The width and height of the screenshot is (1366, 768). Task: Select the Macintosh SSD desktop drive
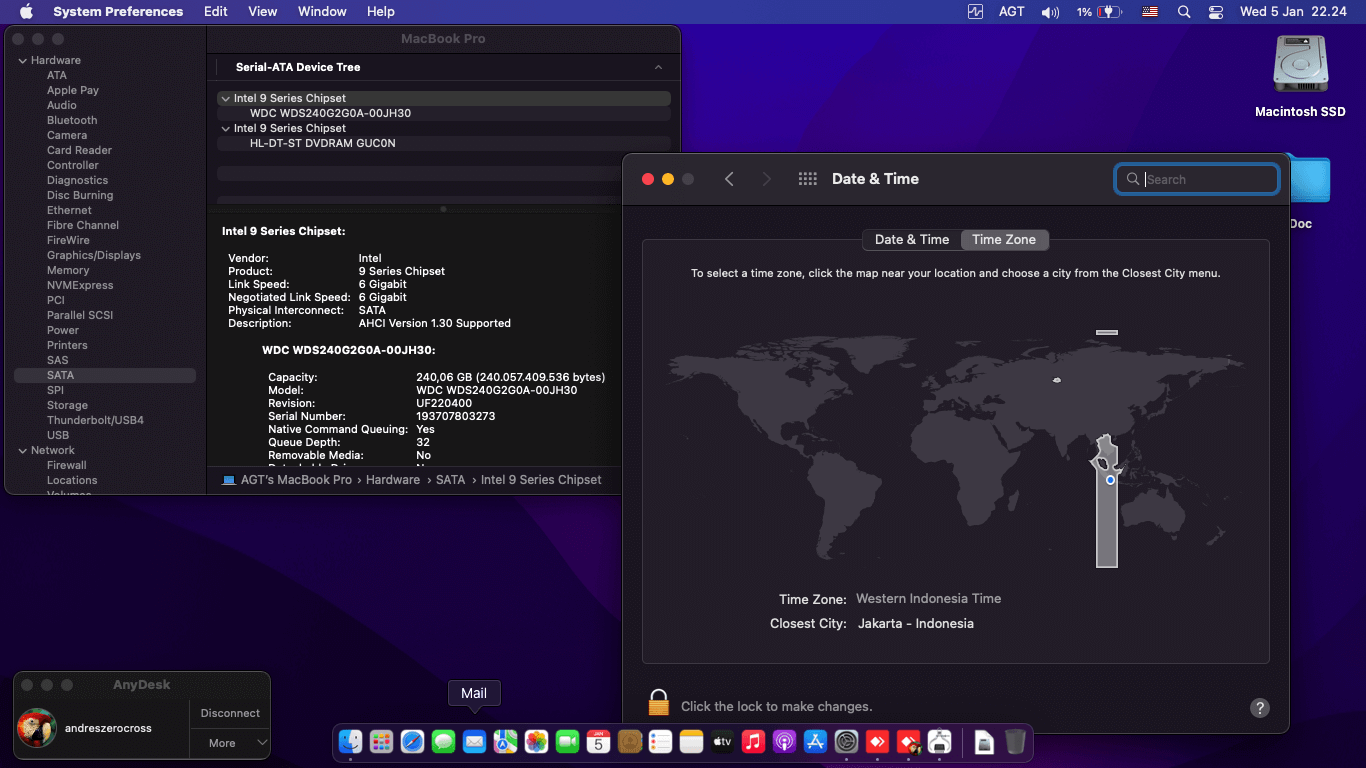[1300, 76]
